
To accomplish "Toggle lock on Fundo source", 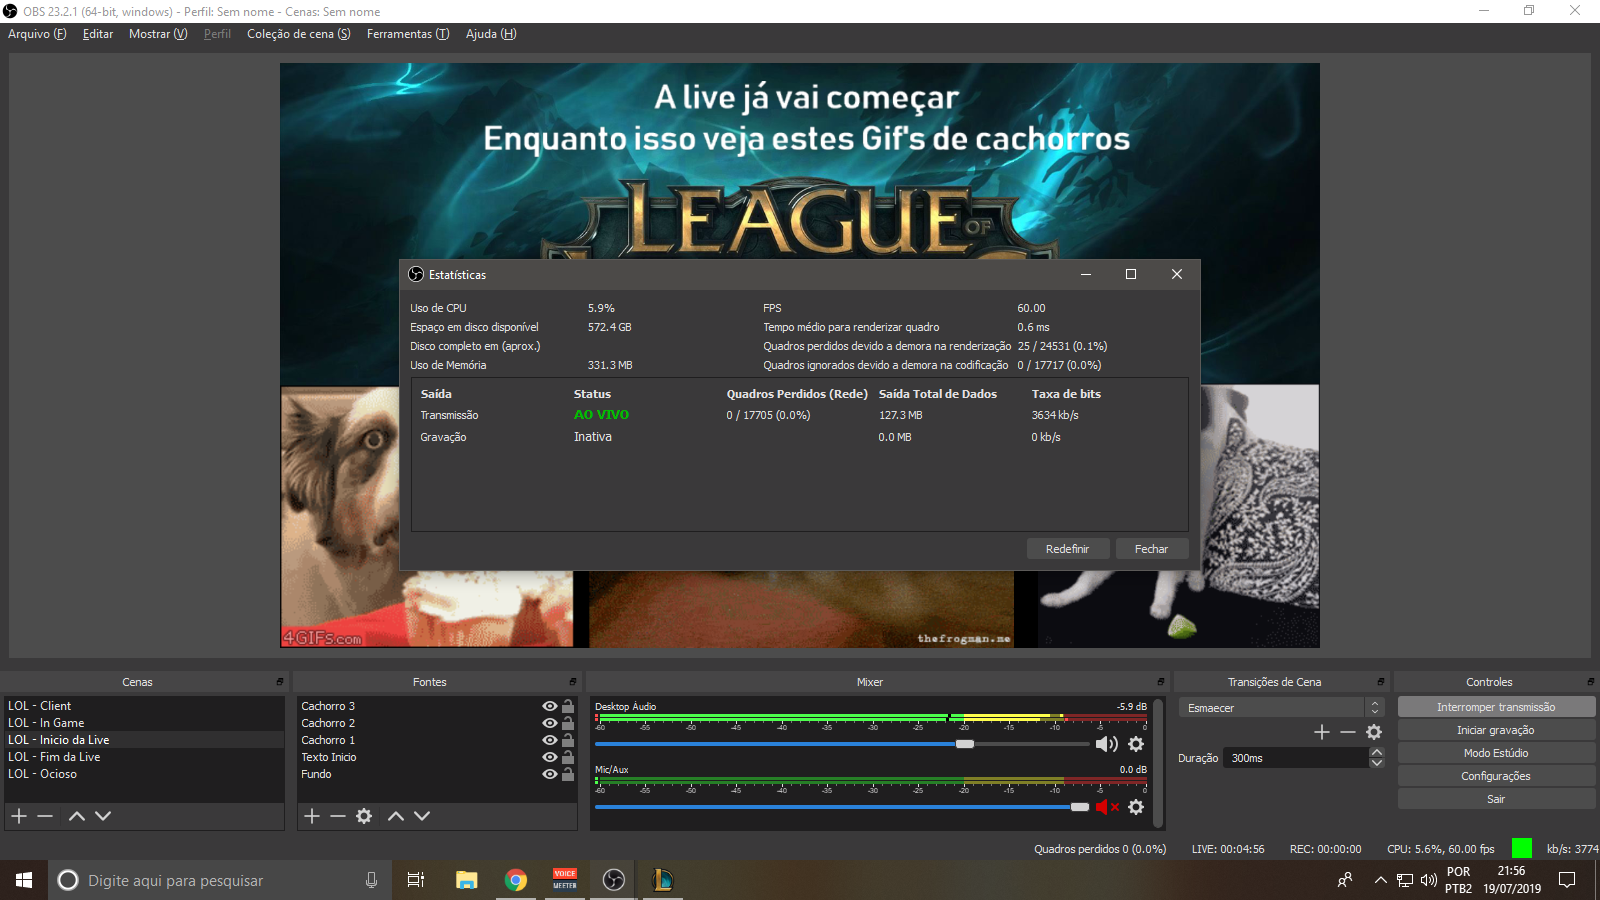I will pyautogui.click(x=568, y=774).
